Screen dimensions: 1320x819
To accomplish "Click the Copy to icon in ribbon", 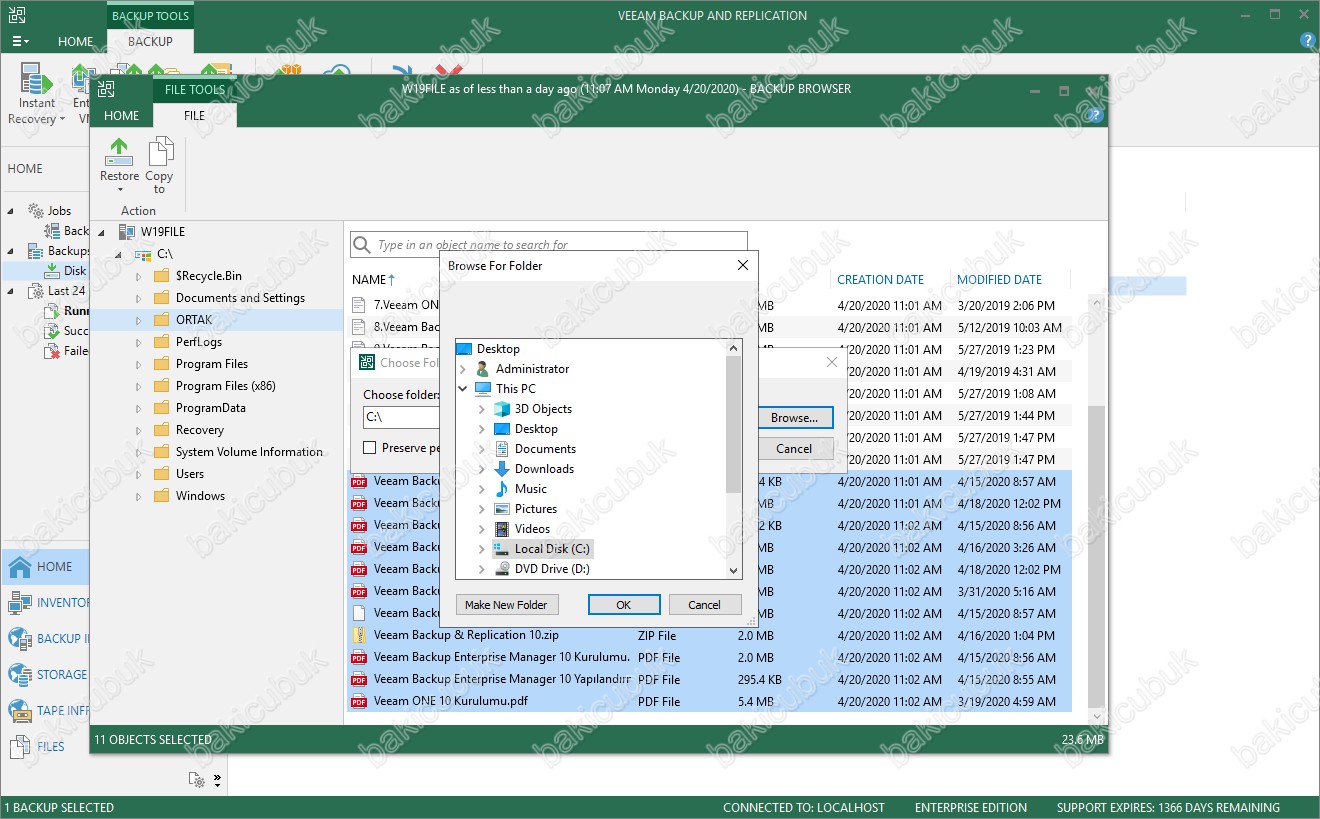I will point(160,153).
